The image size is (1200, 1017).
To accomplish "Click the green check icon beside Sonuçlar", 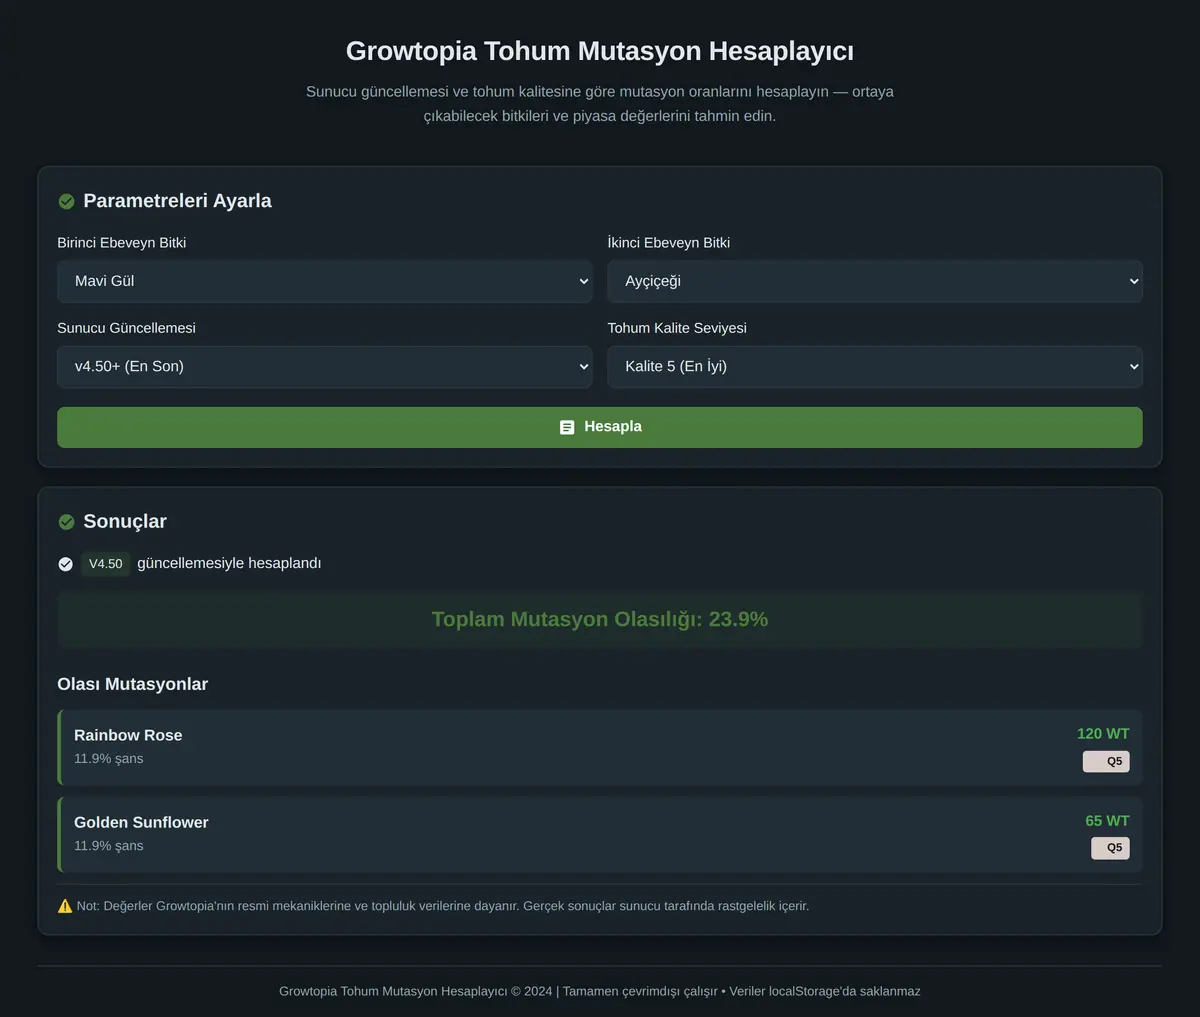I will 66,522.
